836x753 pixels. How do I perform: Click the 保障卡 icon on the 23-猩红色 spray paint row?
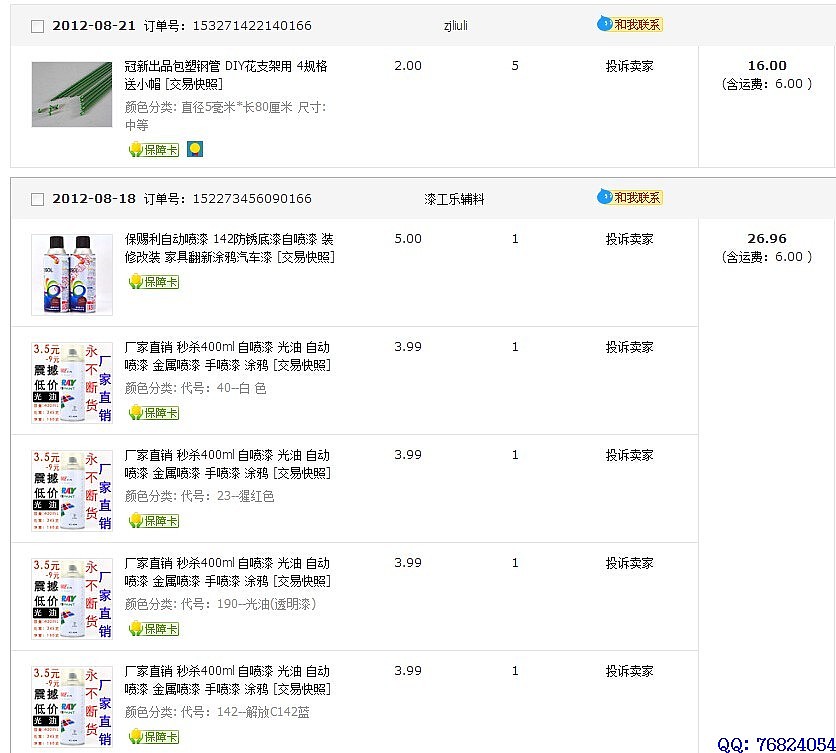click(152, 521)
